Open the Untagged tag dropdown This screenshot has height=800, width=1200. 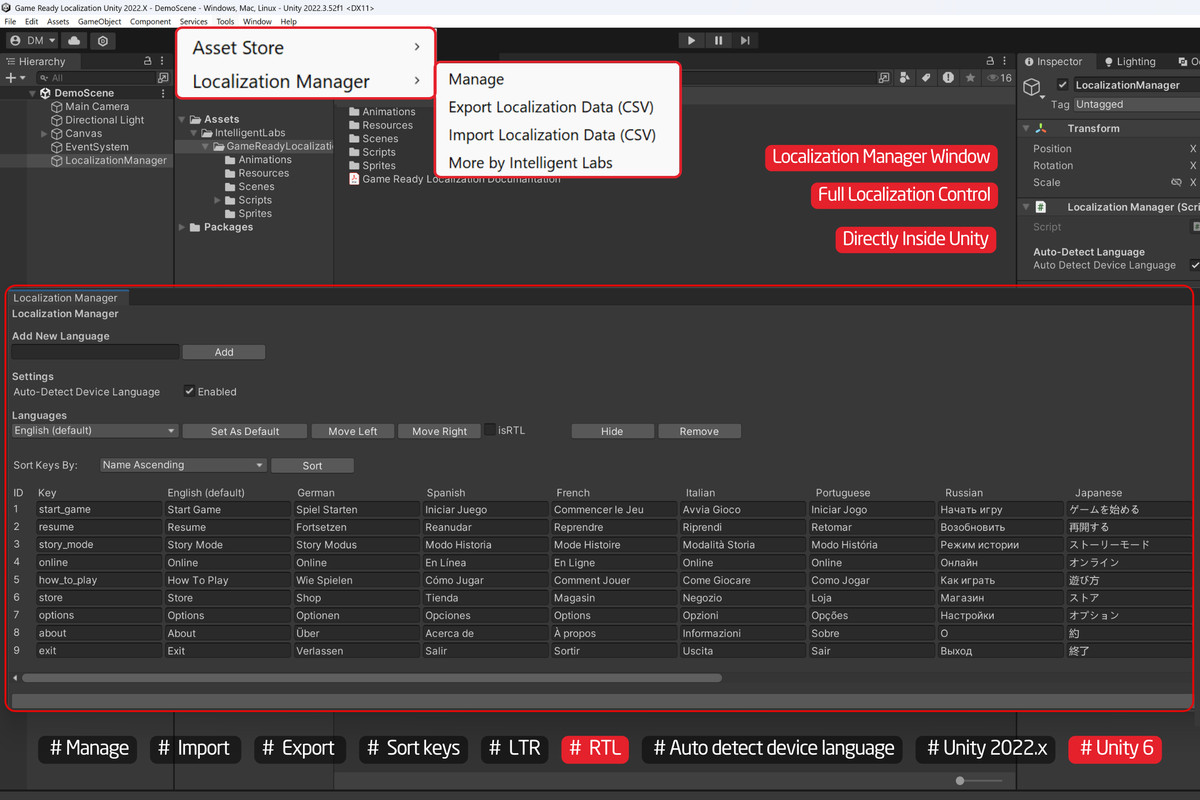(1137, 104)
